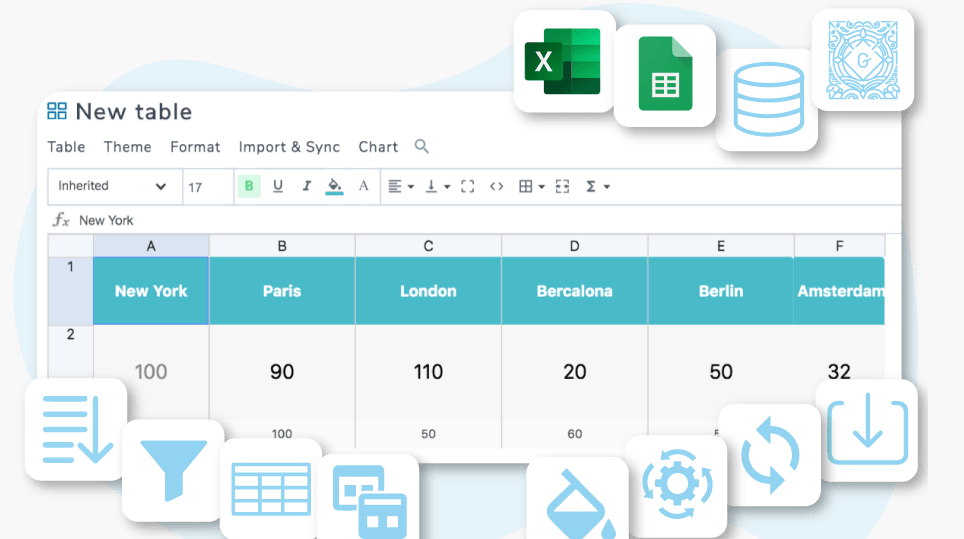Image resolution: width=964 pixels, height=539 pixels.
Task: Click the blue table grid tile
Action: 271,489
